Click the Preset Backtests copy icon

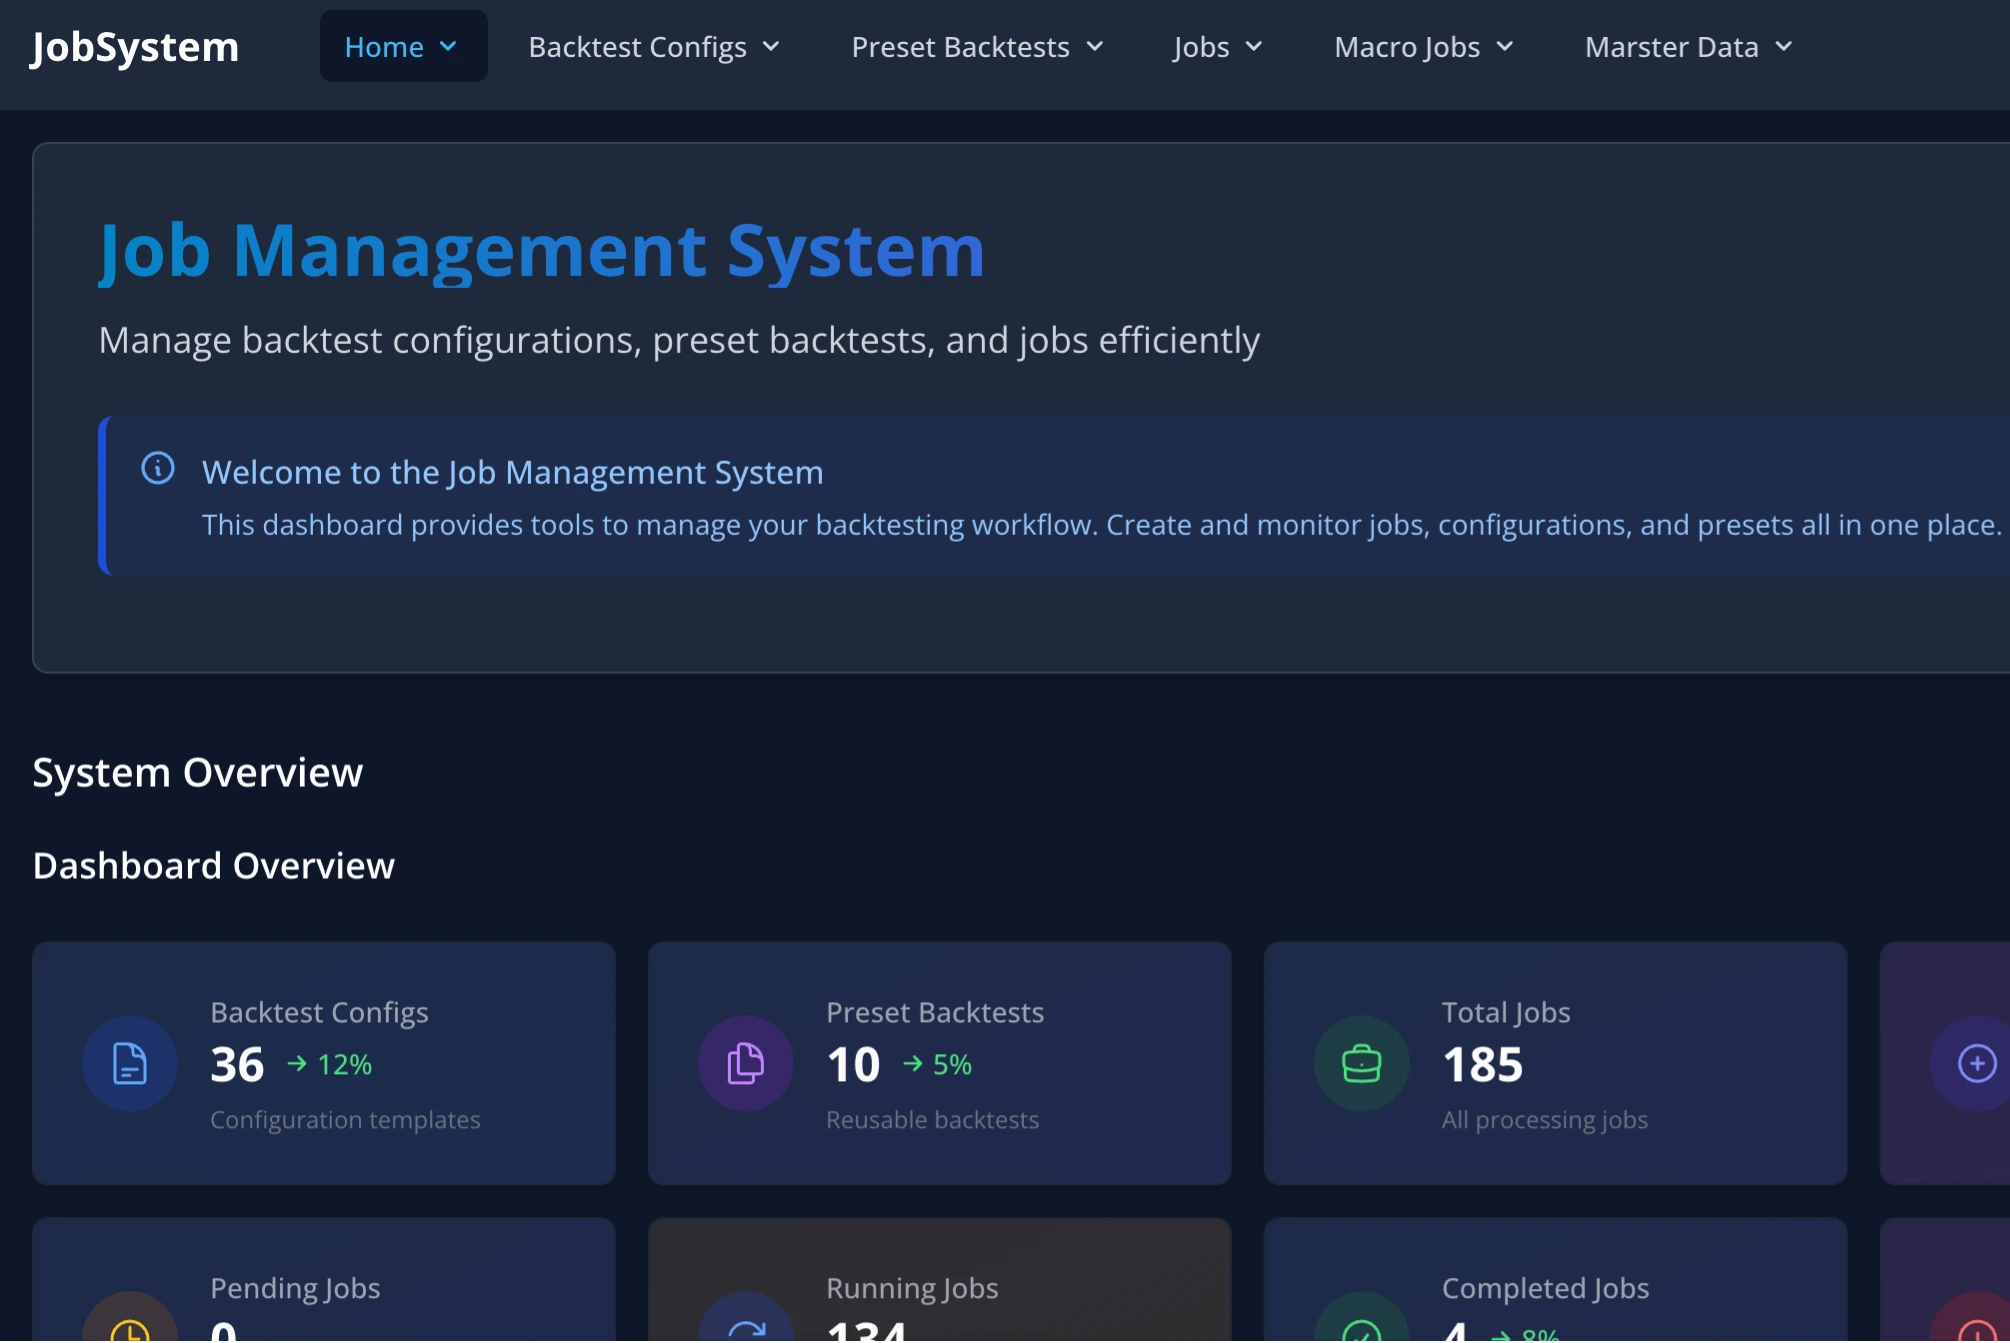click(746, 1063)
